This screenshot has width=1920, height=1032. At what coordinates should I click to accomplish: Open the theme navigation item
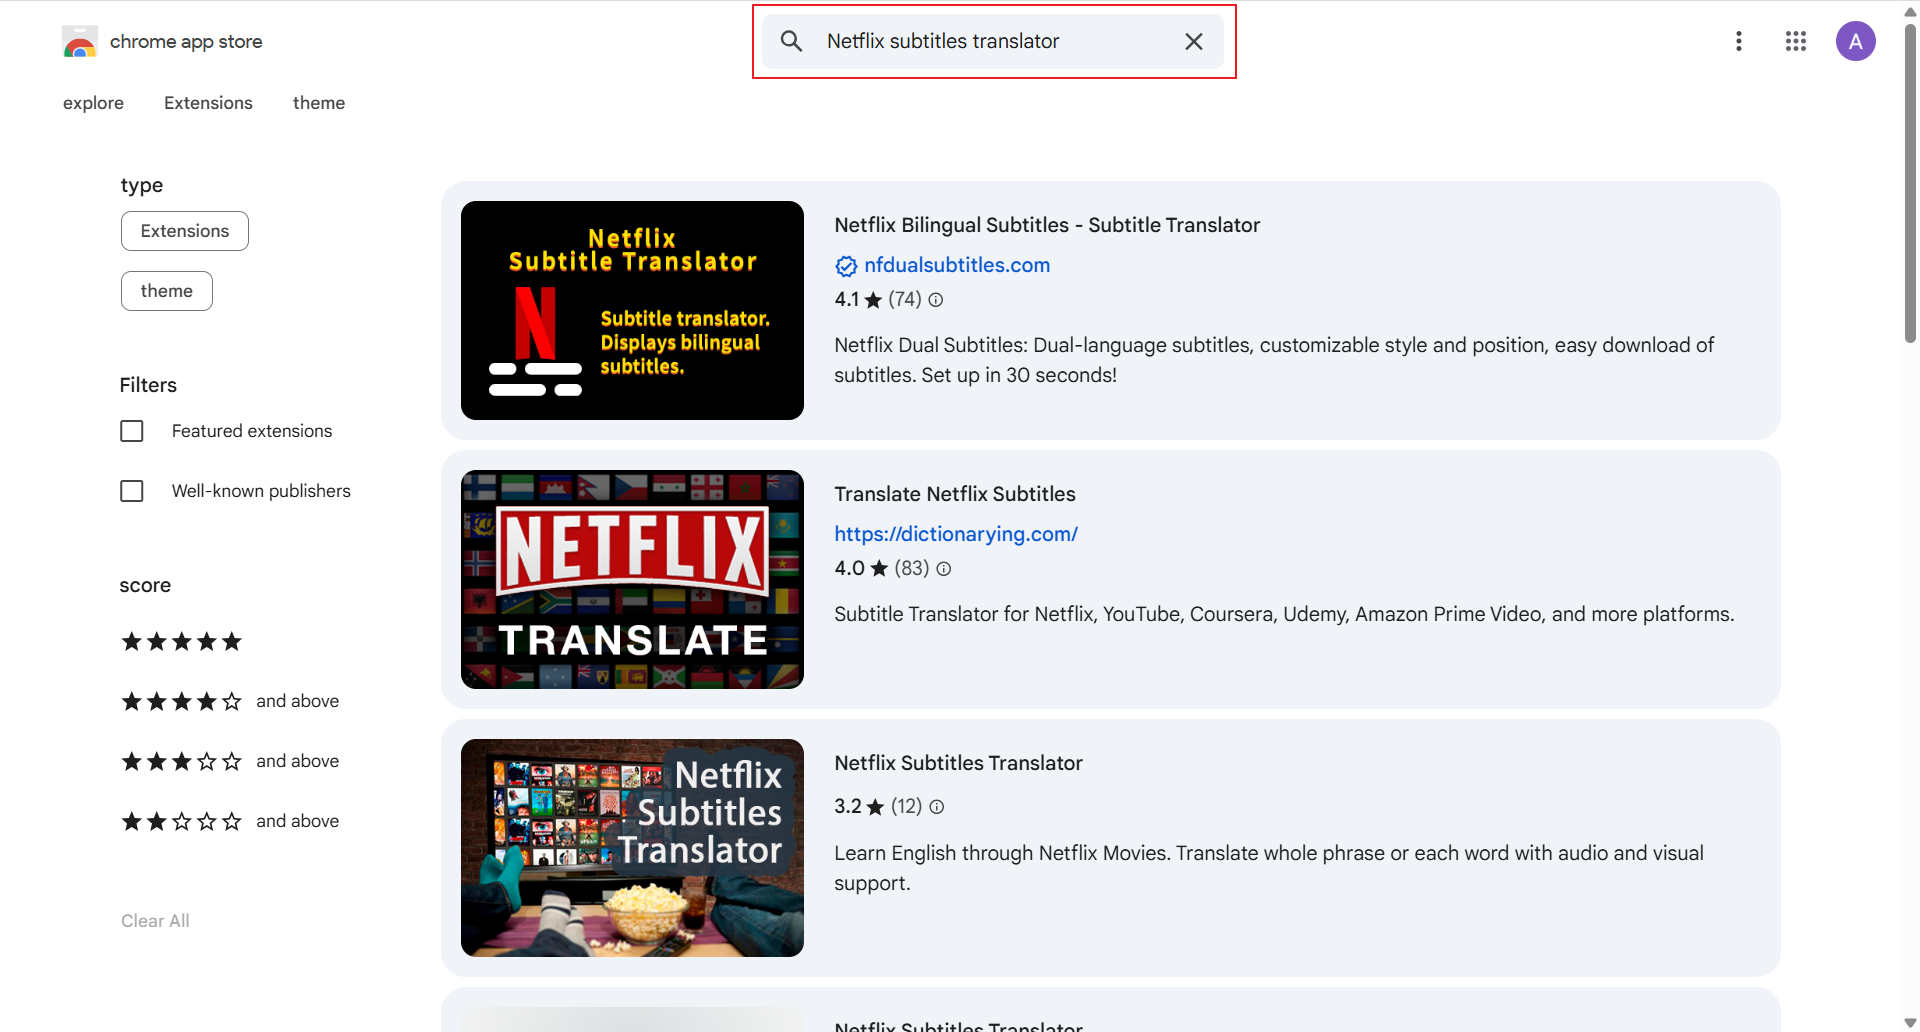pos(319,102)
